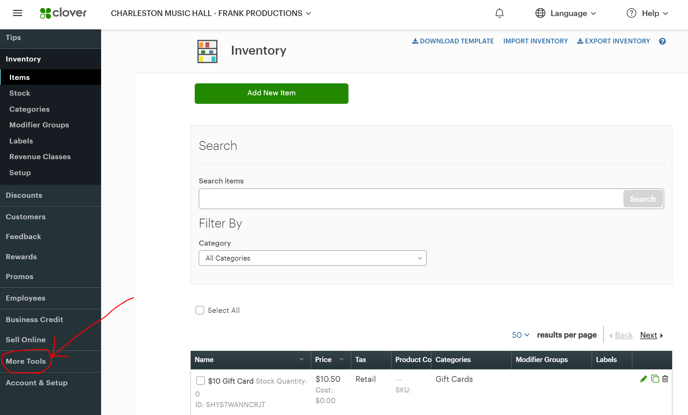The width and height of the screenshot is (688, 415).
Task: Click the notifications bell icon
Action: pos(499,13)
